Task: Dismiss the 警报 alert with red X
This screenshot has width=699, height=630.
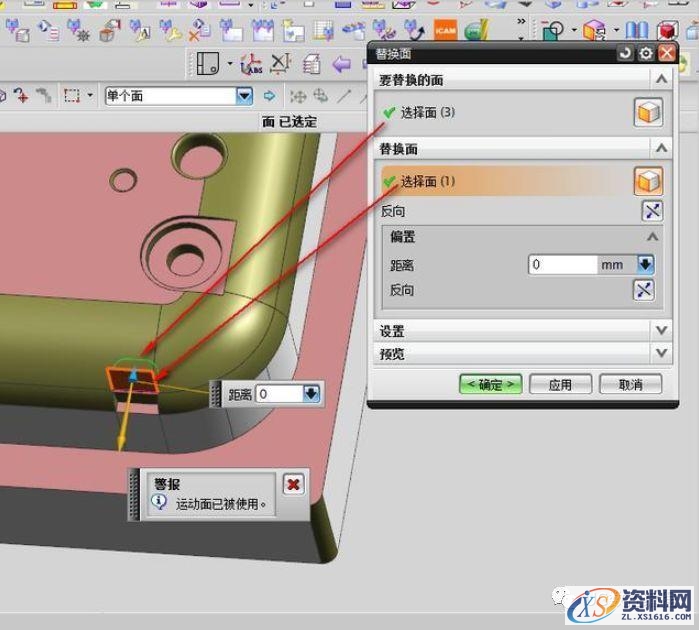Action: pos(293,484)
